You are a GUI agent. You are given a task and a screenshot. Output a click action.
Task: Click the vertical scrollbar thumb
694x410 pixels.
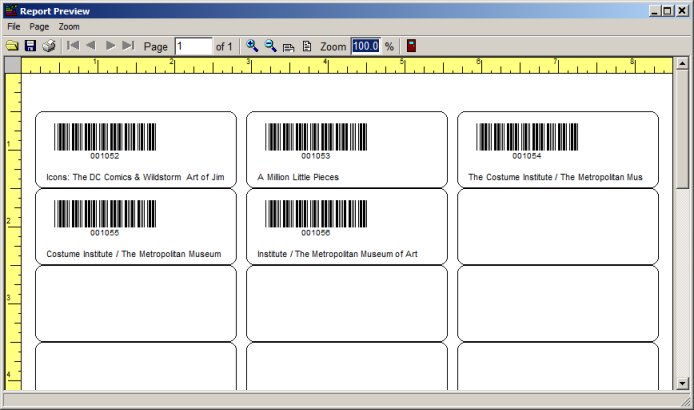682,129
